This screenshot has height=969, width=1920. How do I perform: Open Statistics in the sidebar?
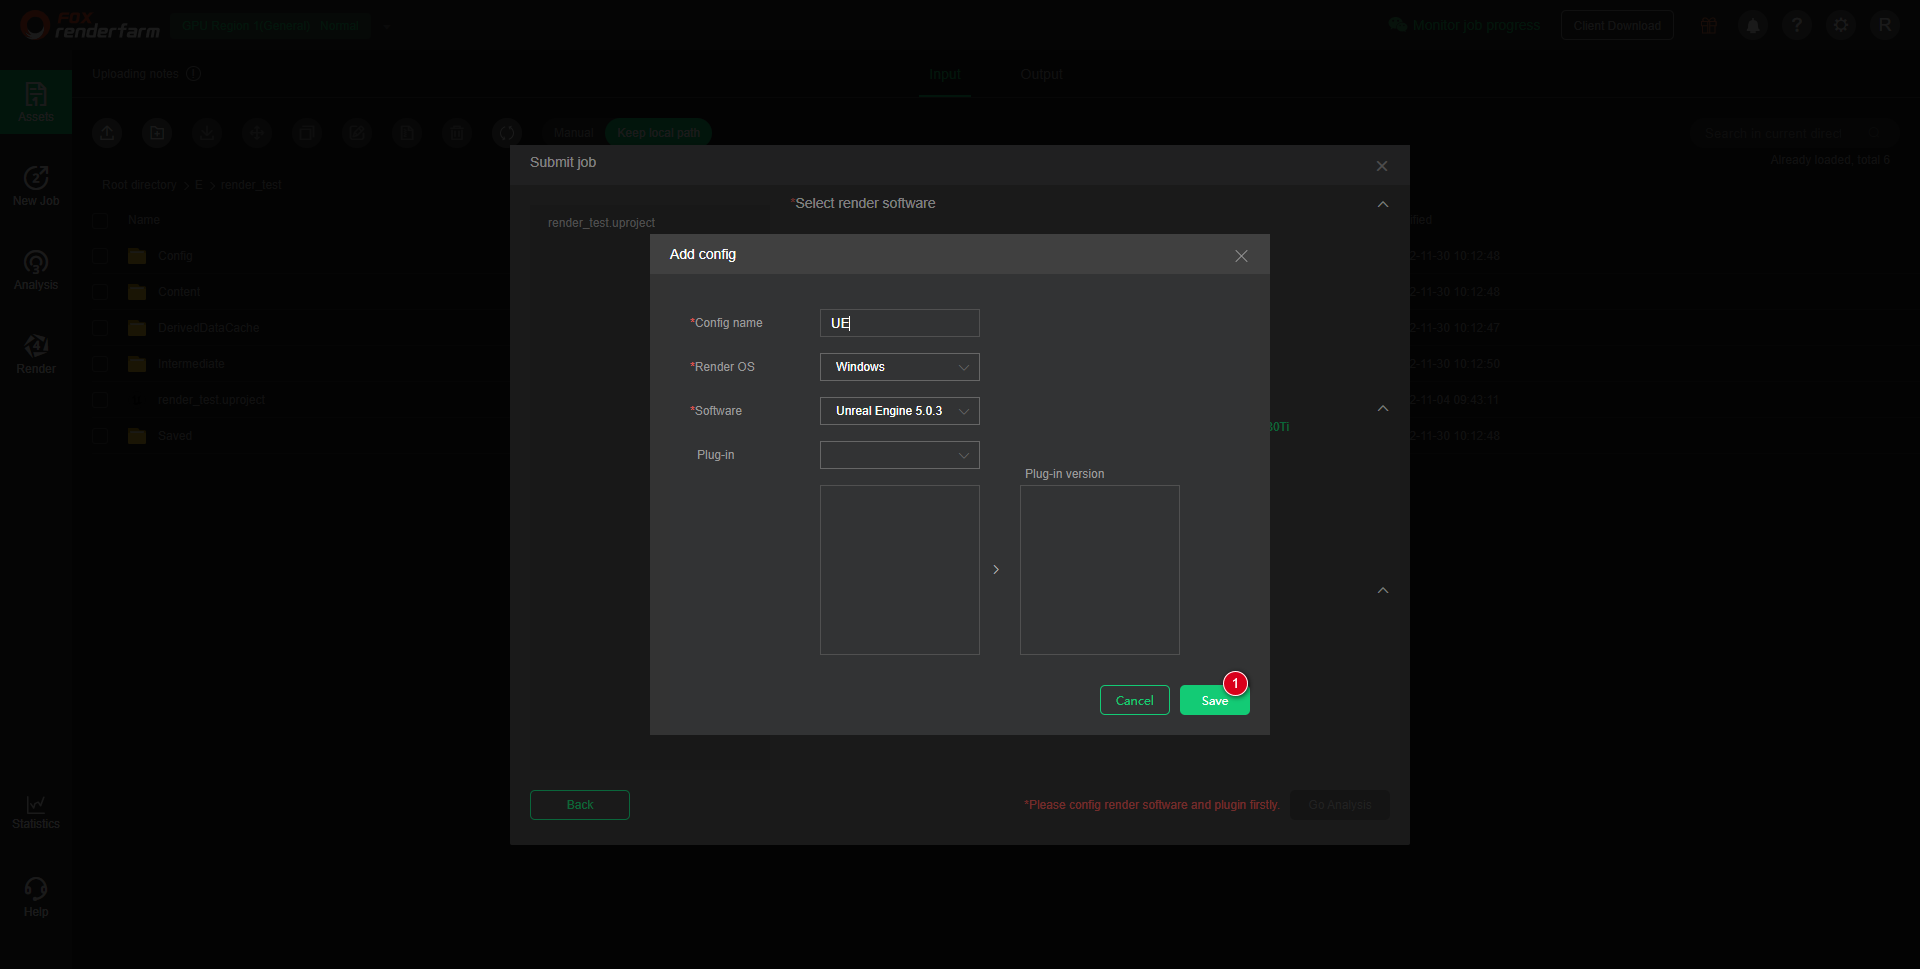(x=36, y=811)
